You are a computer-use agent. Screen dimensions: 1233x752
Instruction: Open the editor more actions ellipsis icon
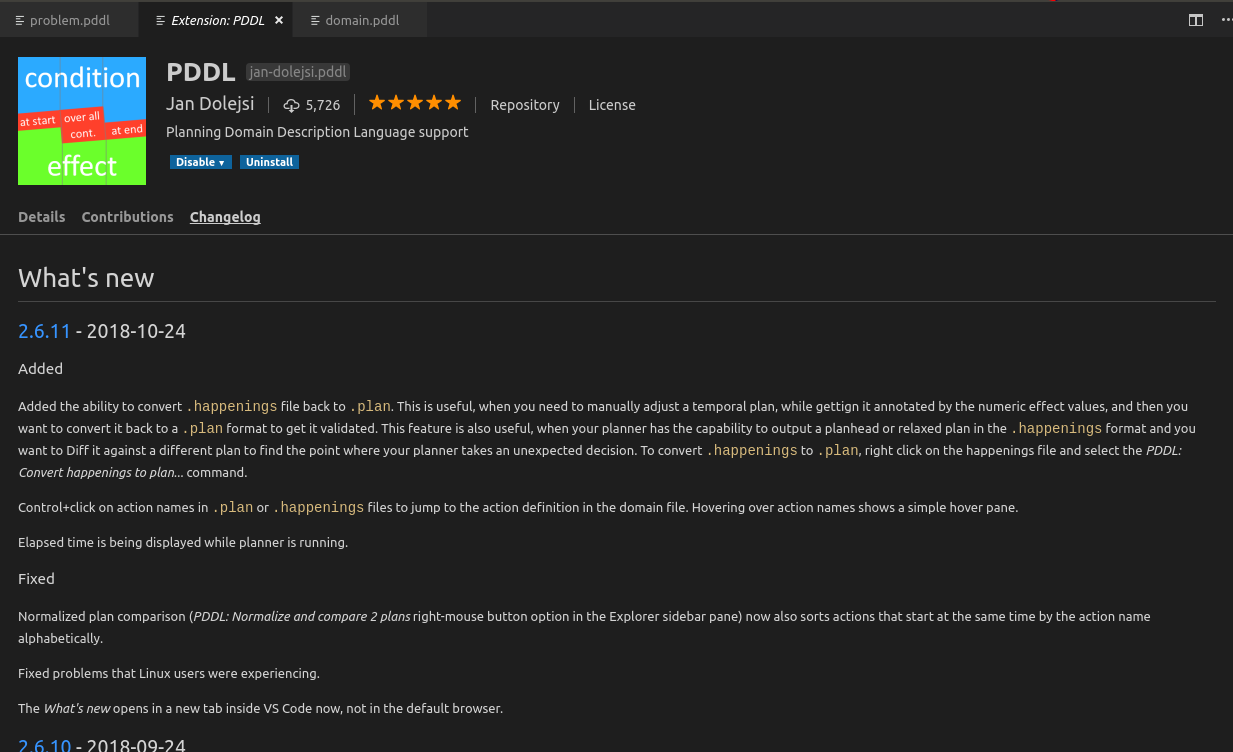[1226, 19]
